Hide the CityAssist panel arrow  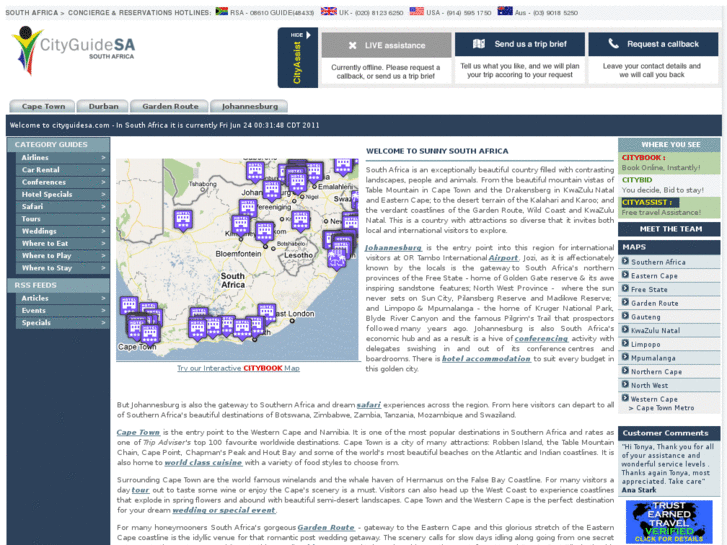(308, 35)
